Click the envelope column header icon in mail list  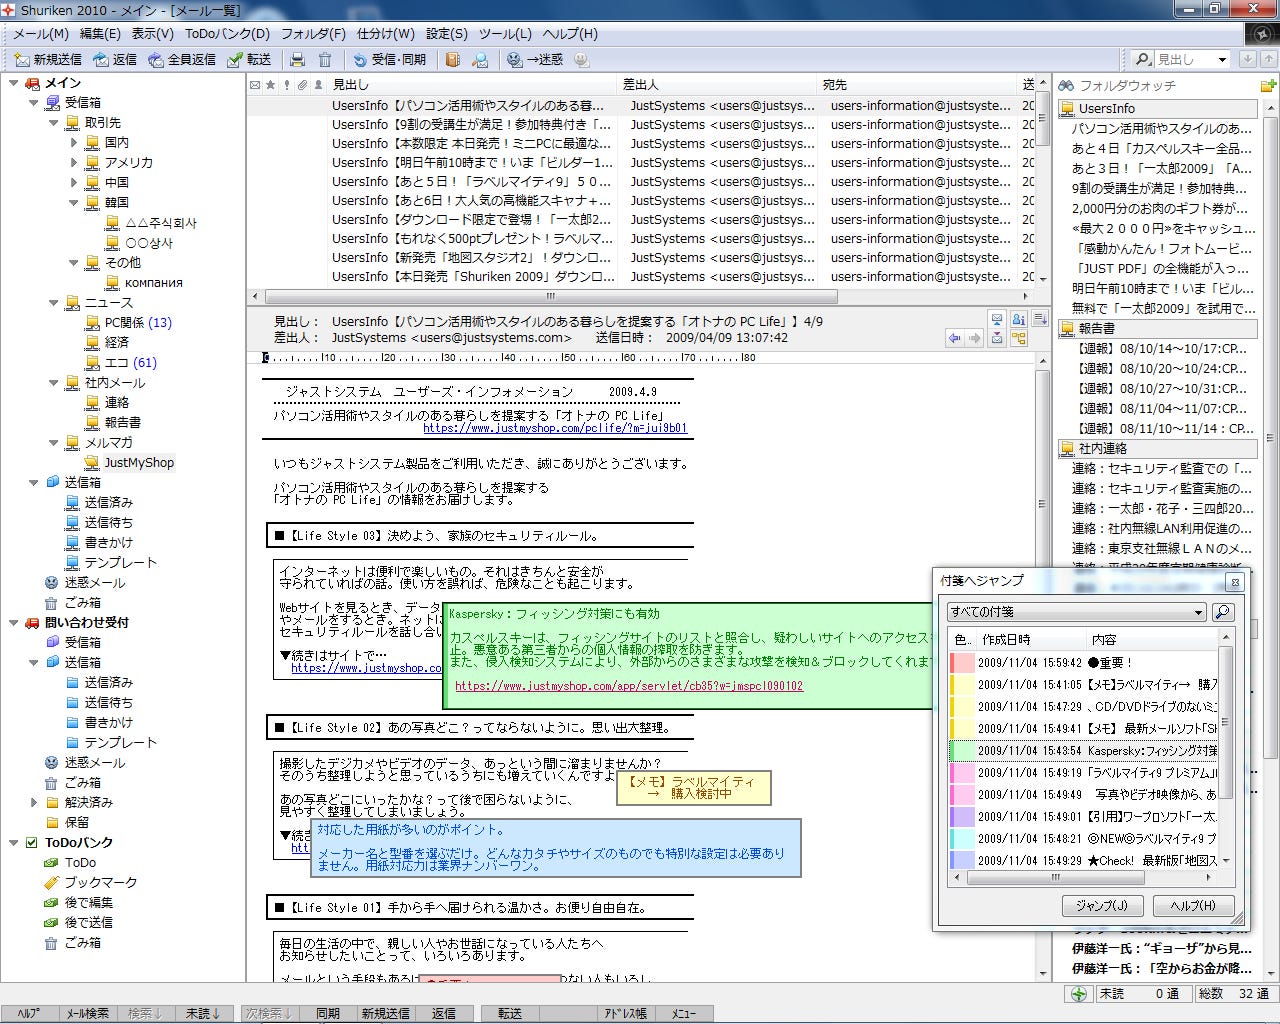pos(255,85)
